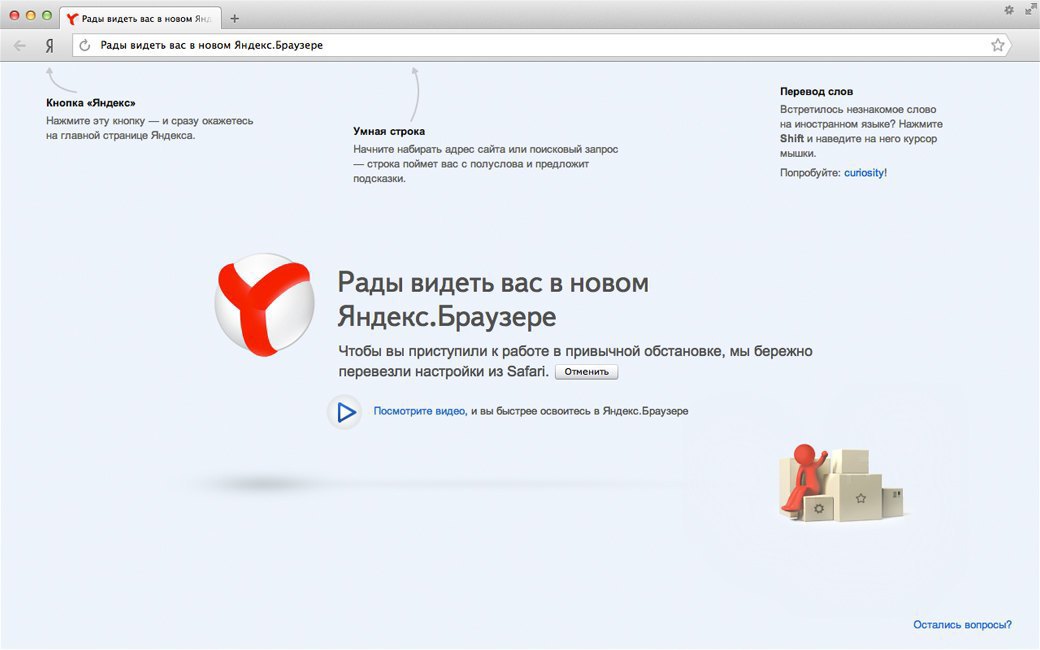Select the 'Рады видеть вас в новом' tab
Image resolution: width=1040 pixels, height=650 pixels.
point(141,19)
